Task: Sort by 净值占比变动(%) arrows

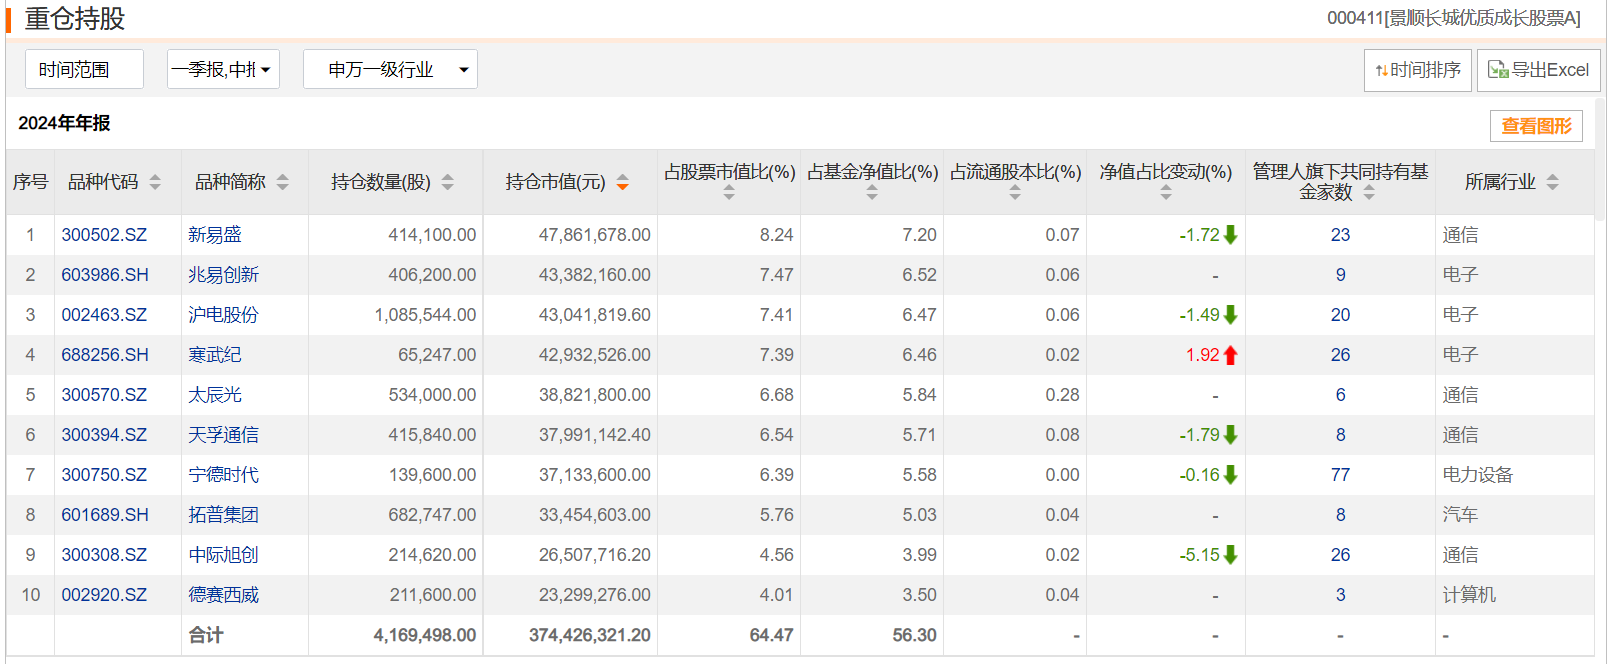Action: click(x=1166, y=193)
